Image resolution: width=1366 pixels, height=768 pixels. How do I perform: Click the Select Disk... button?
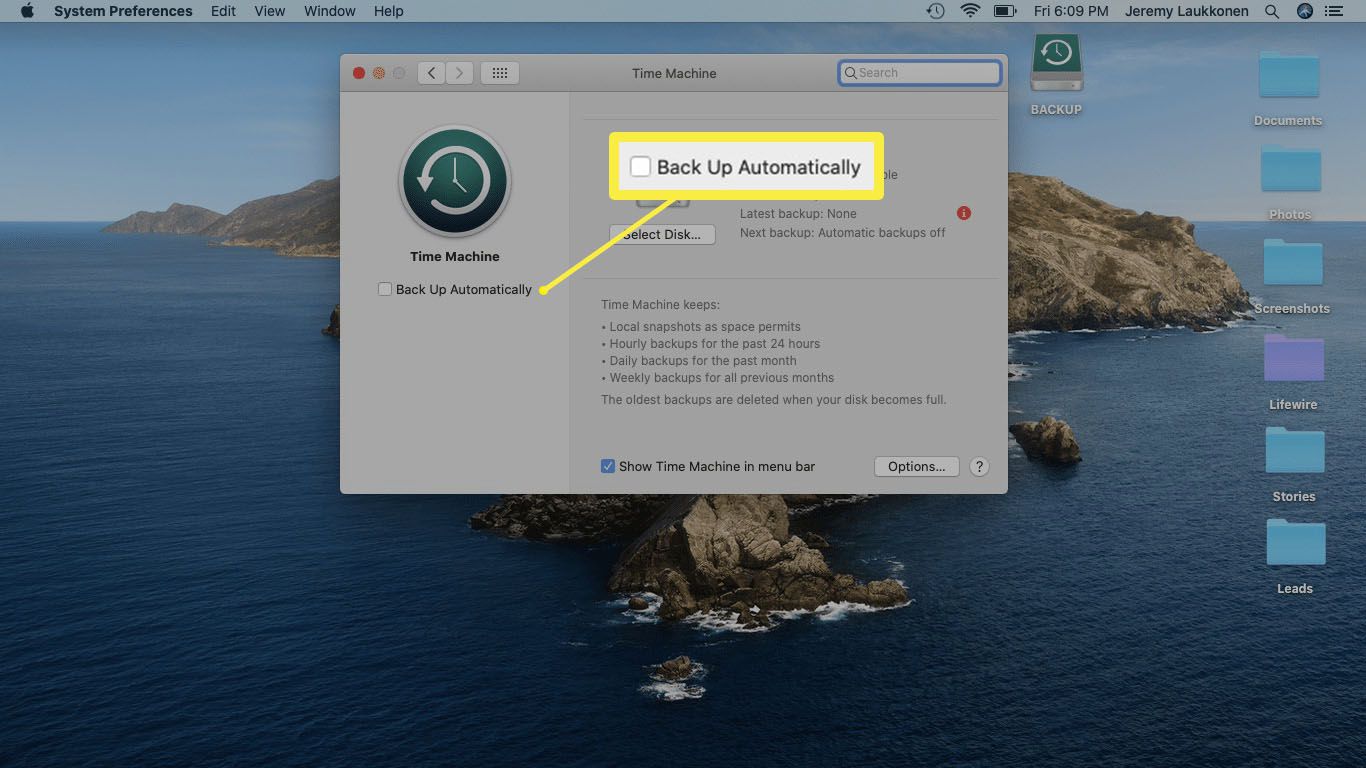pyautogui.click(x=662, y=235)
